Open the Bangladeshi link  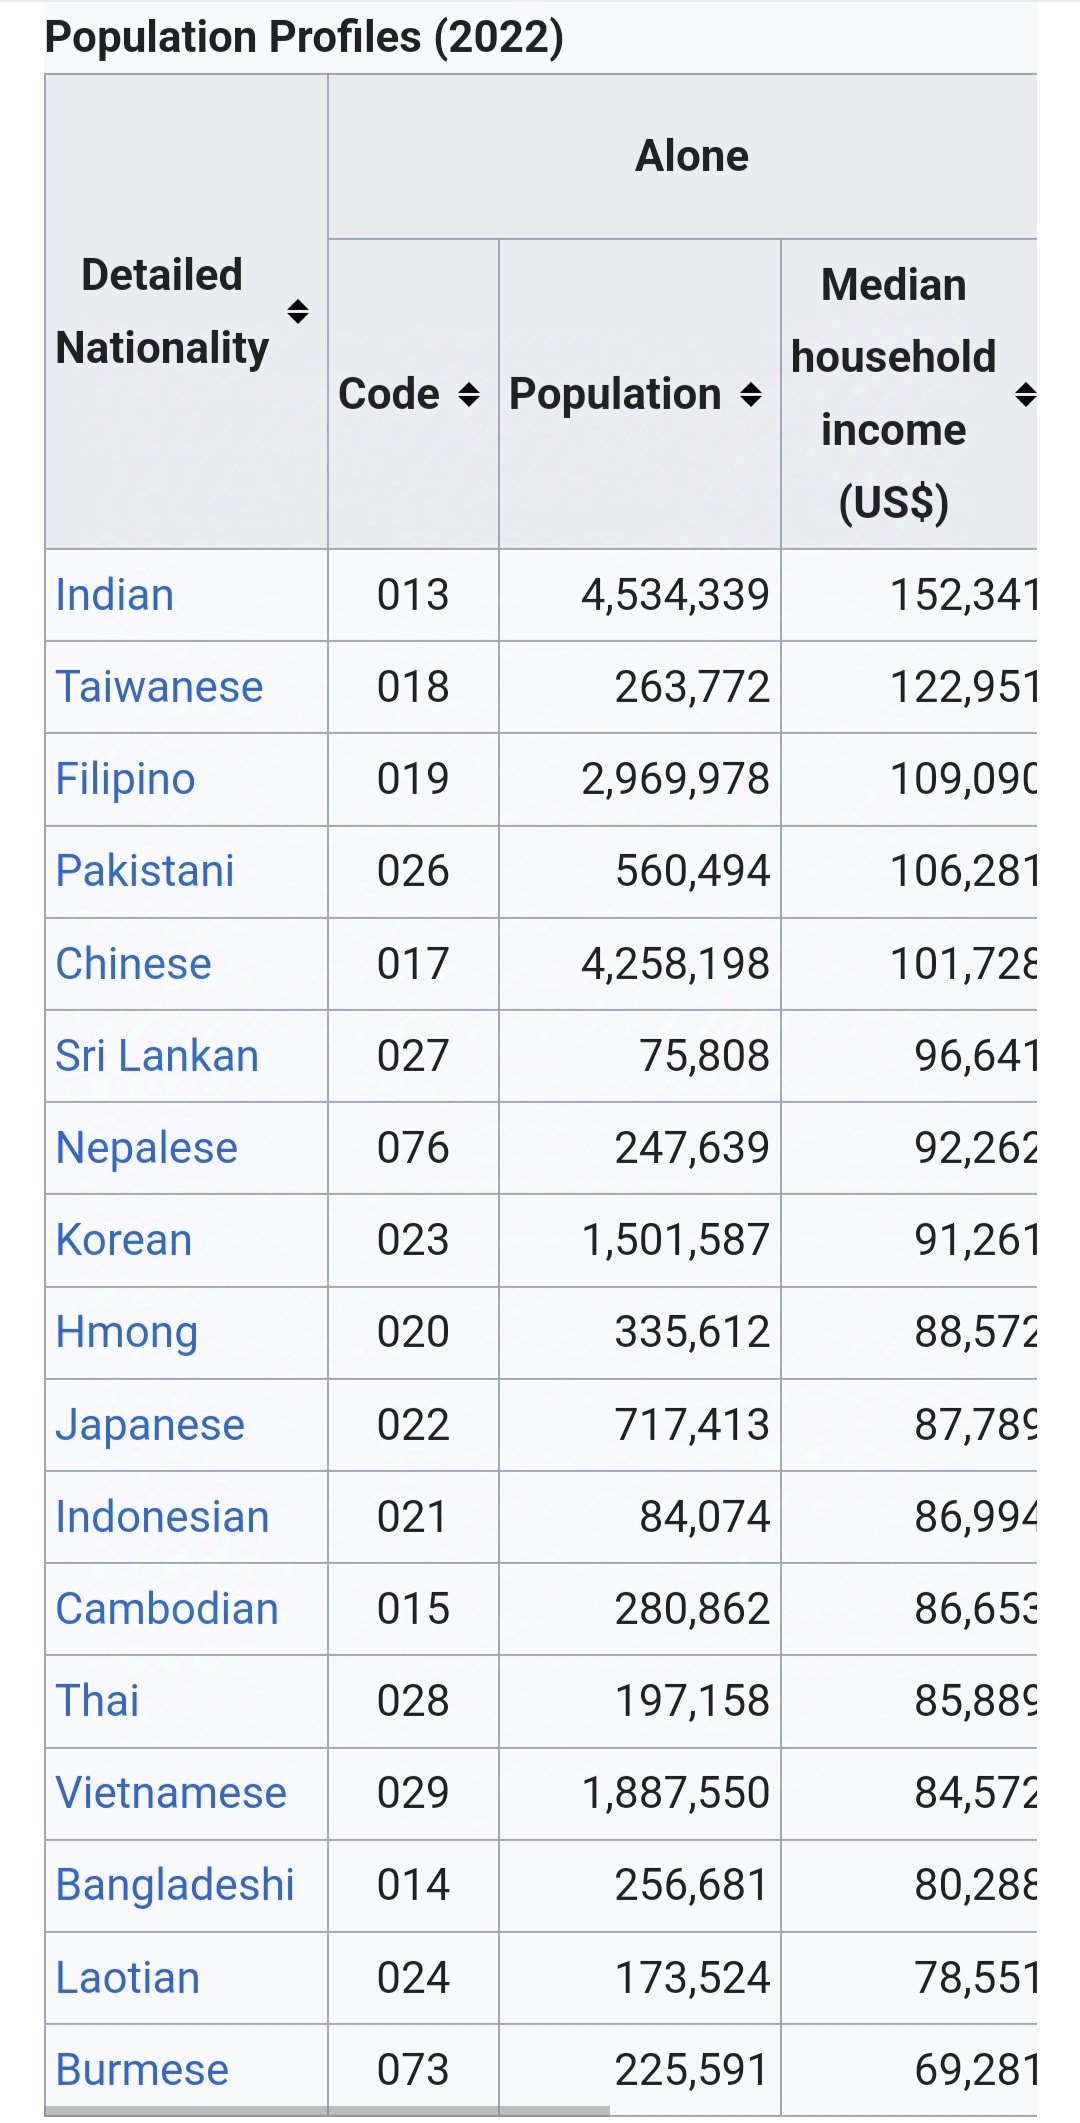(x=175, y=1885)
